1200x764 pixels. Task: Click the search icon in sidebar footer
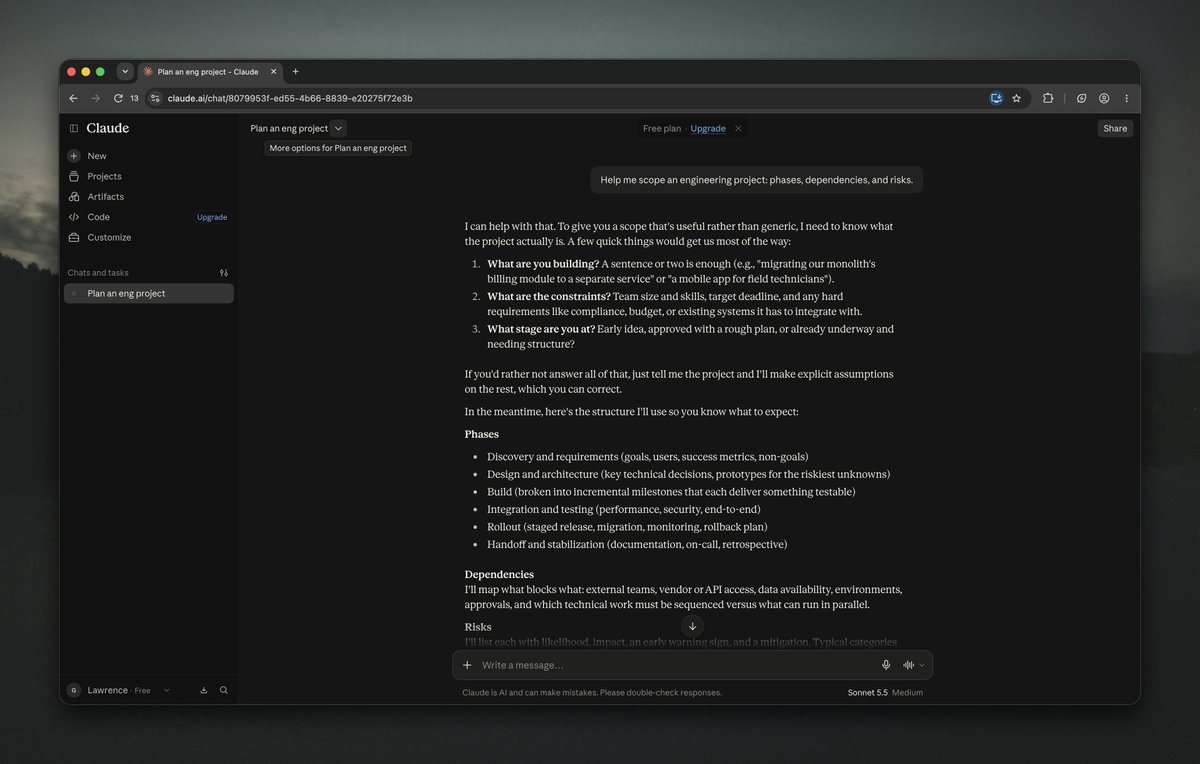[x=224, y=690]
